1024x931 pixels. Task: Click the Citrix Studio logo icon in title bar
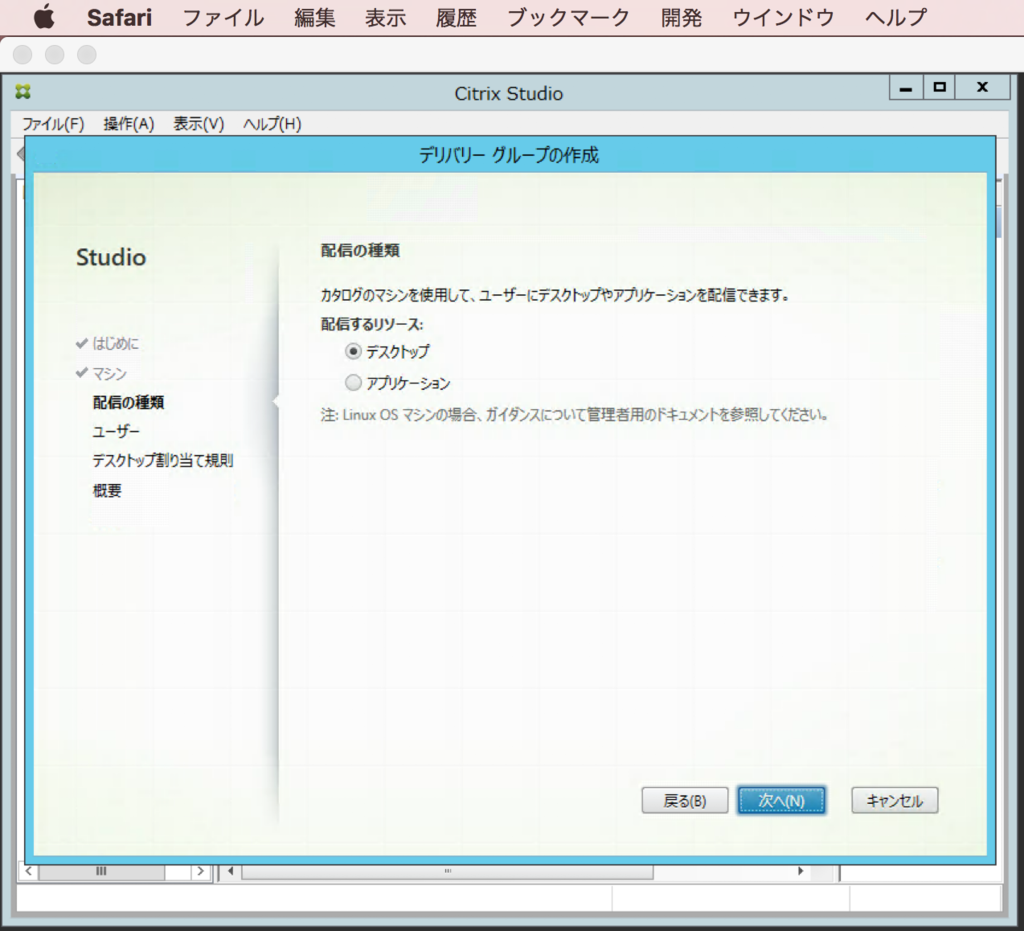click(23, 92)
